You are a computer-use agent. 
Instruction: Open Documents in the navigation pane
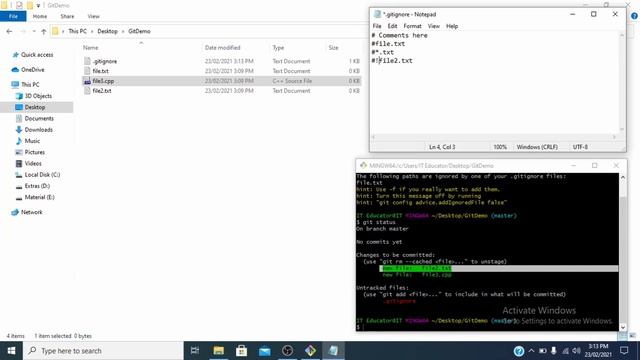39,118
